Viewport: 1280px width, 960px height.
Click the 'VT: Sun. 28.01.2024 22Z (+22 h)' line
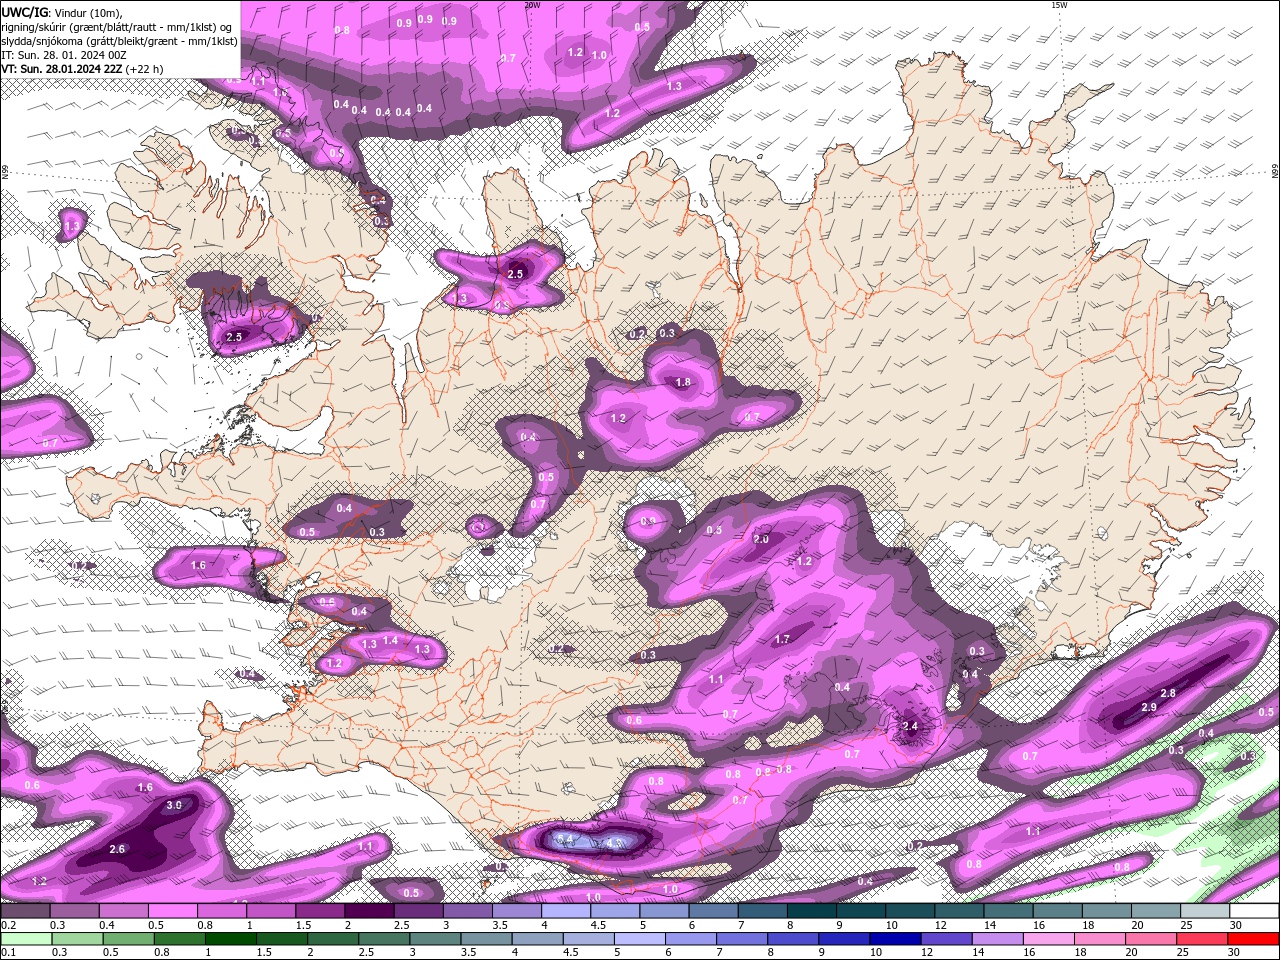click(82, 69)
